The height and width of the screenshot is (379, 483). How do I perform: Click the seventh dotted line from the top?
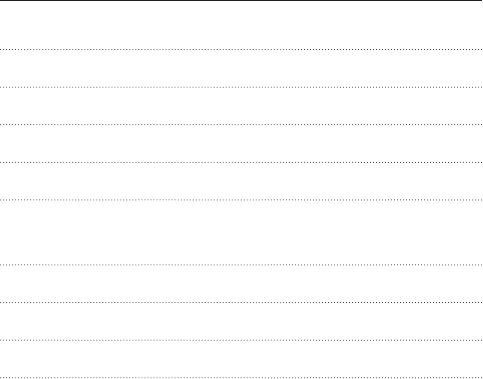point(241,303)
